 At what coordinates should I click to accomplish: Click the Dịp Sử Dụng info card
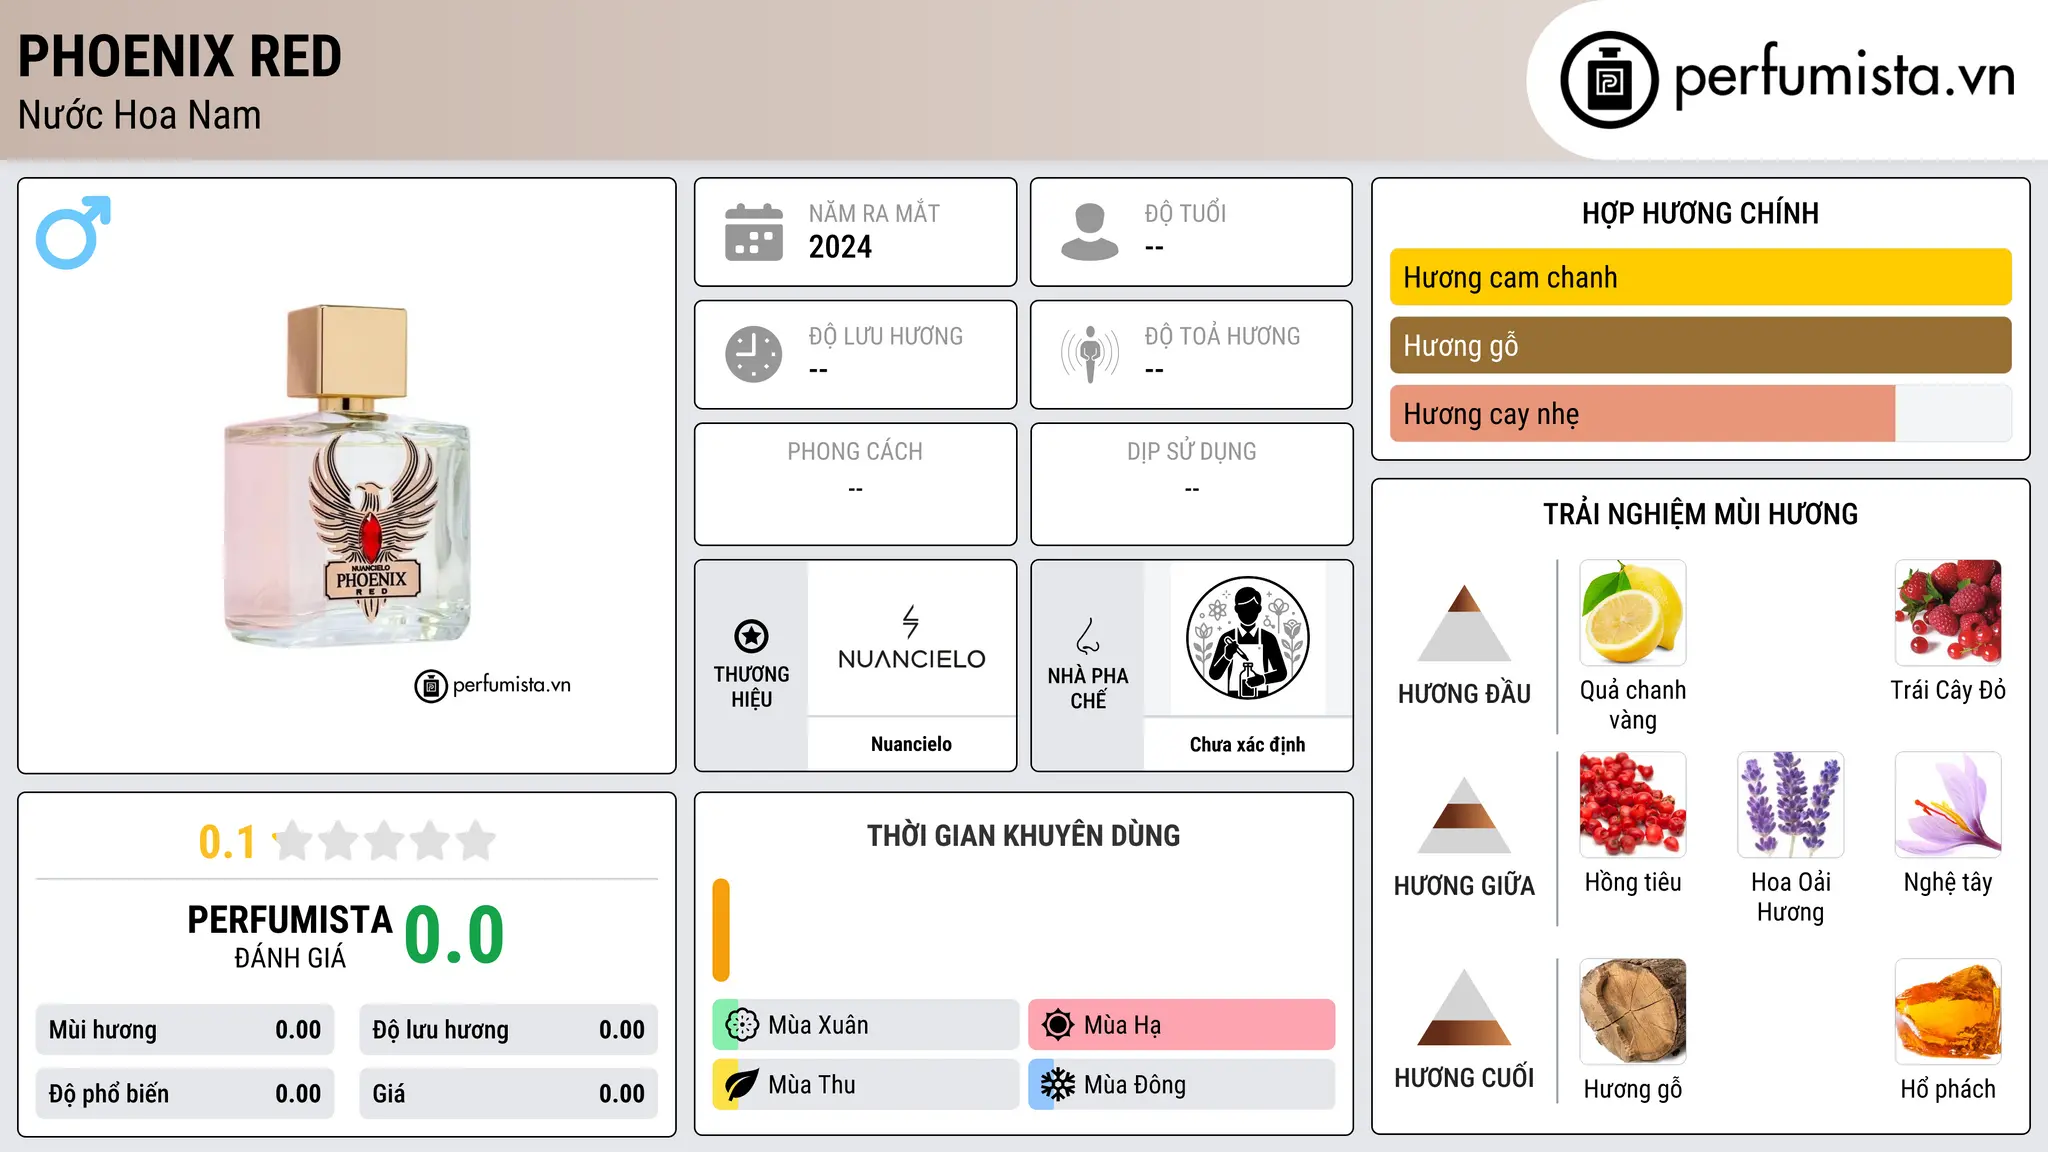click(x=1191, y=484)
